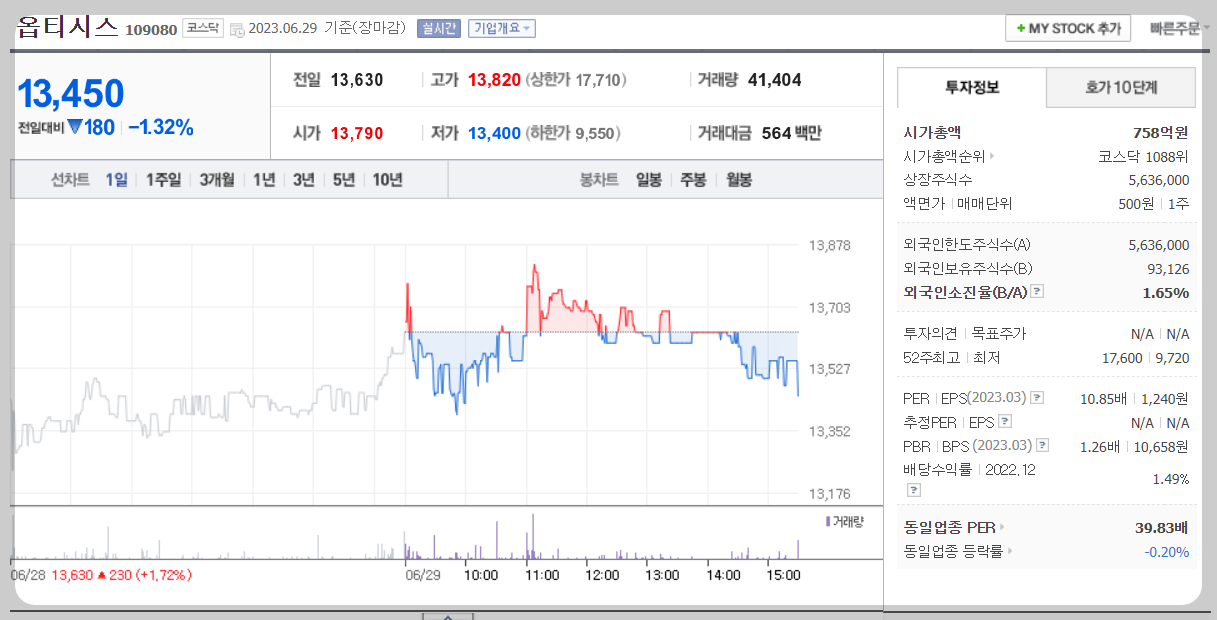Screen dimensions: 1217x620
Task: Click the 거래량 value 41,404
Action: (x=775, y=80)
